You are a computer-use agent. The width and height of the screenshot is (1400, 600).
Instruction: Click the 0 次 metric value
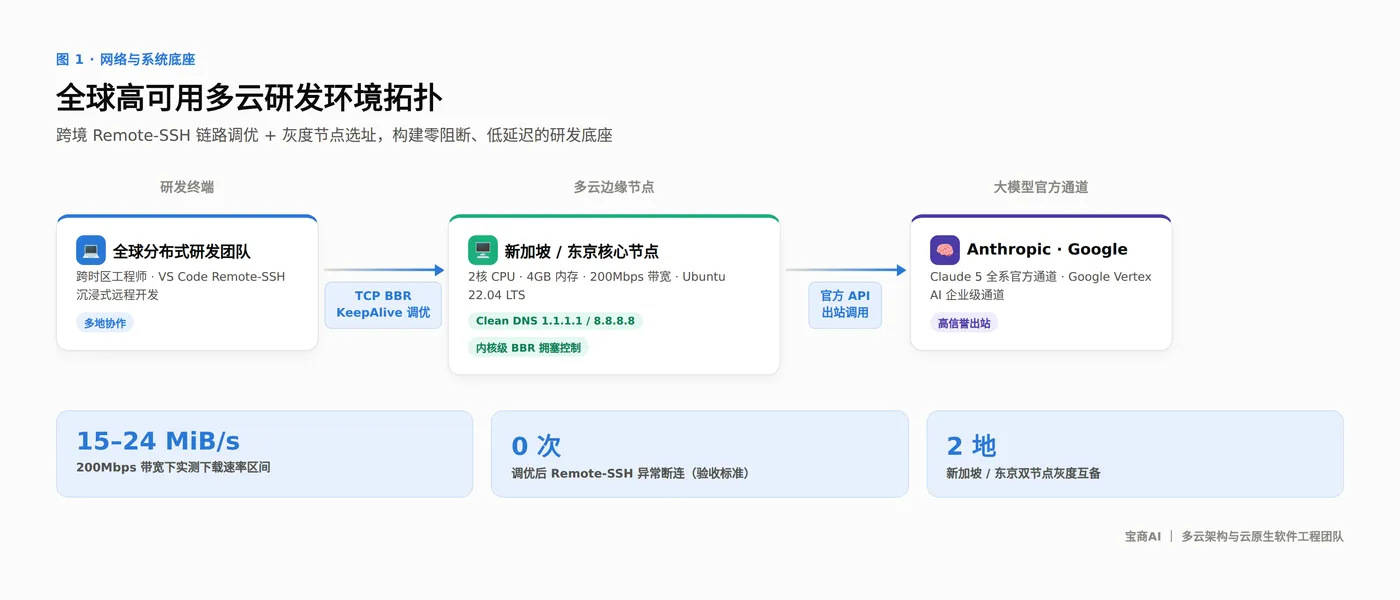coord(536,446)
